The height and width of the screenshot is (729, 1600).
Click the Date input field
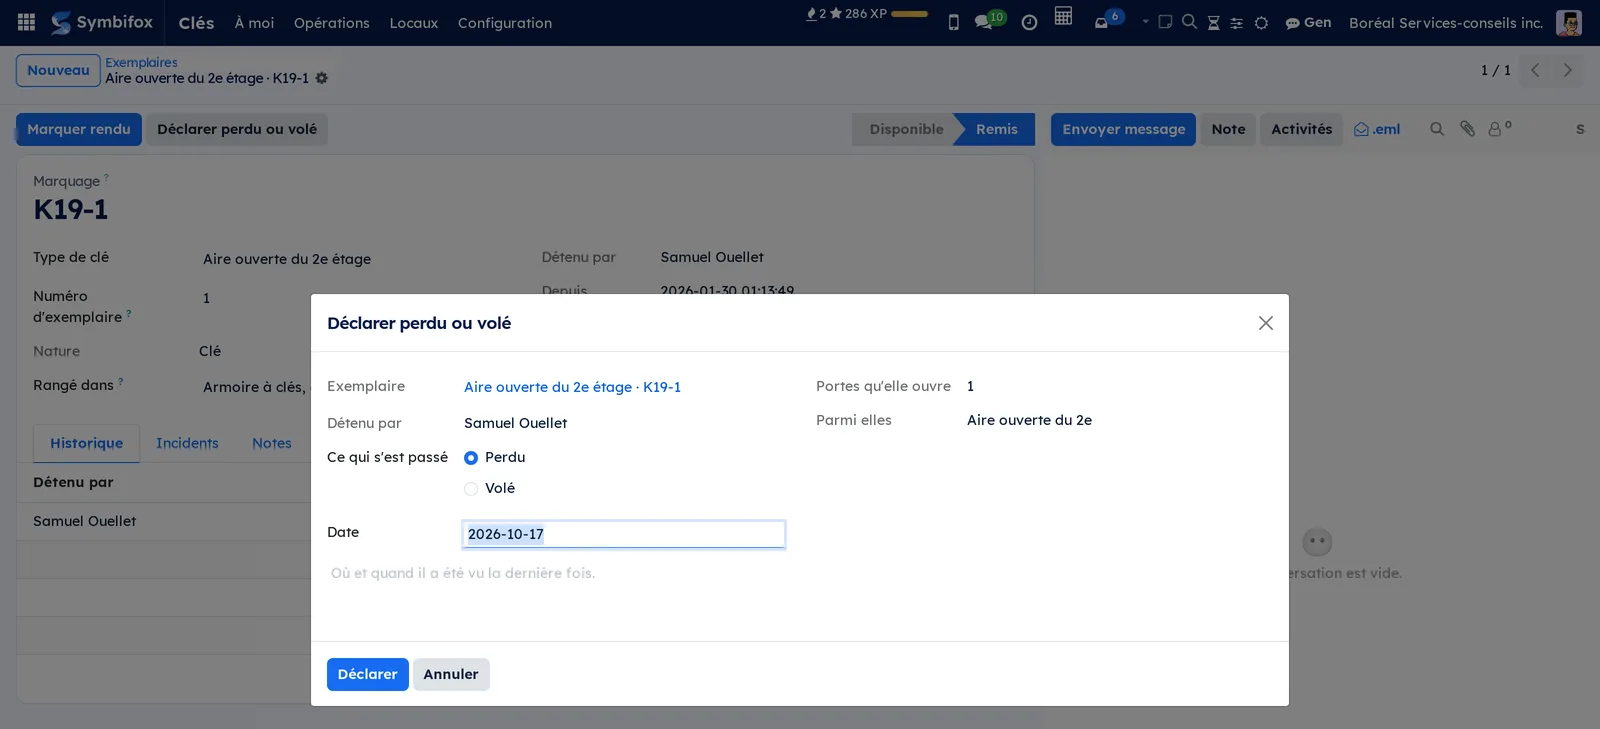(624, 534)
